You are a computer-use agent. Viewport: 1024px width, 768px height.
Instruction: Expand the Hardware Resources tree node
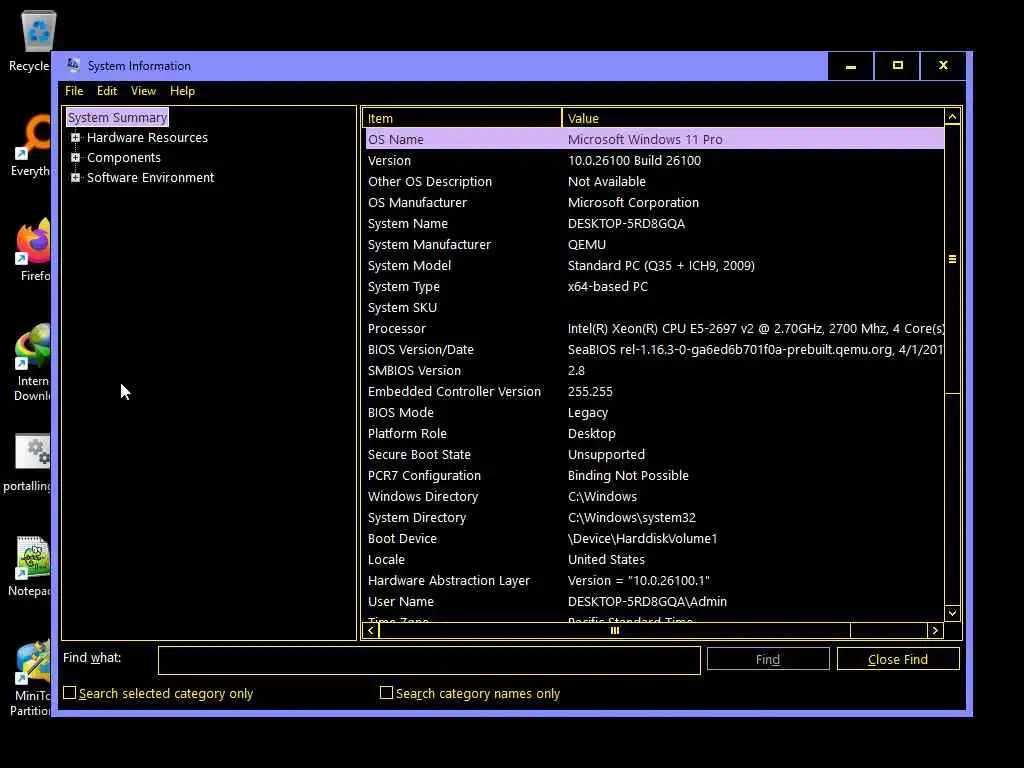point(76,138)
